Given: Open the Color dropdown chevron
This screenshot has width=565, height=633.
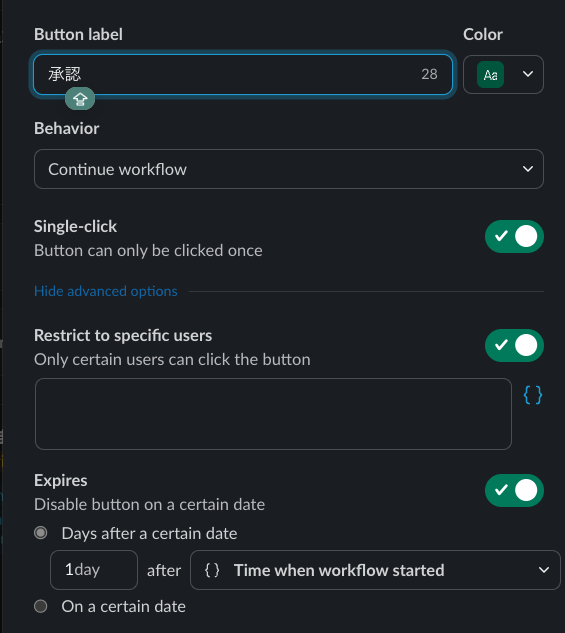Looking at the screenshot, I should (x=527, y=74).
